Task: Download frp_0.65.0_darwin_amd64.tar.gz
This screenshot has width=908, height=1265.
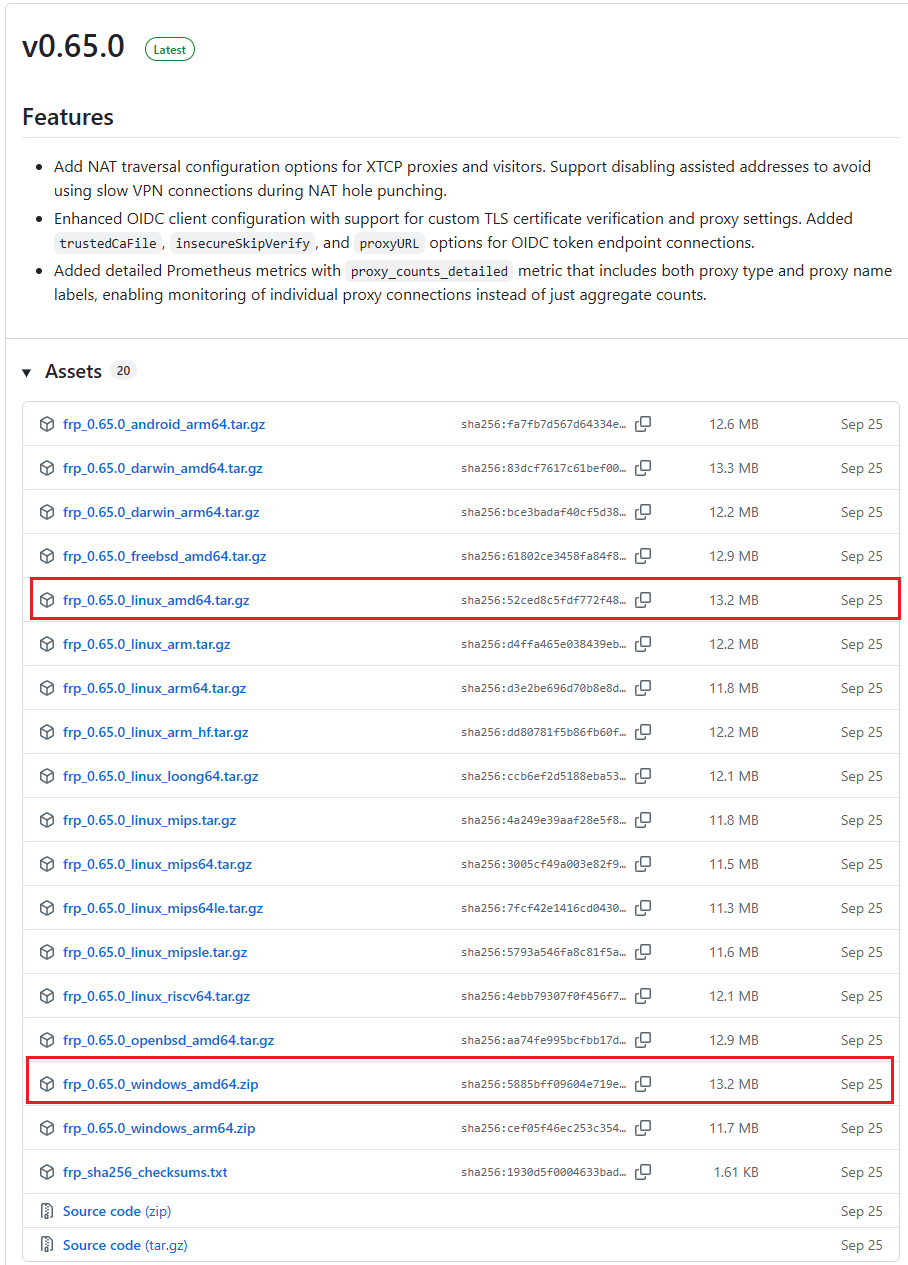Action: [162, 468]
